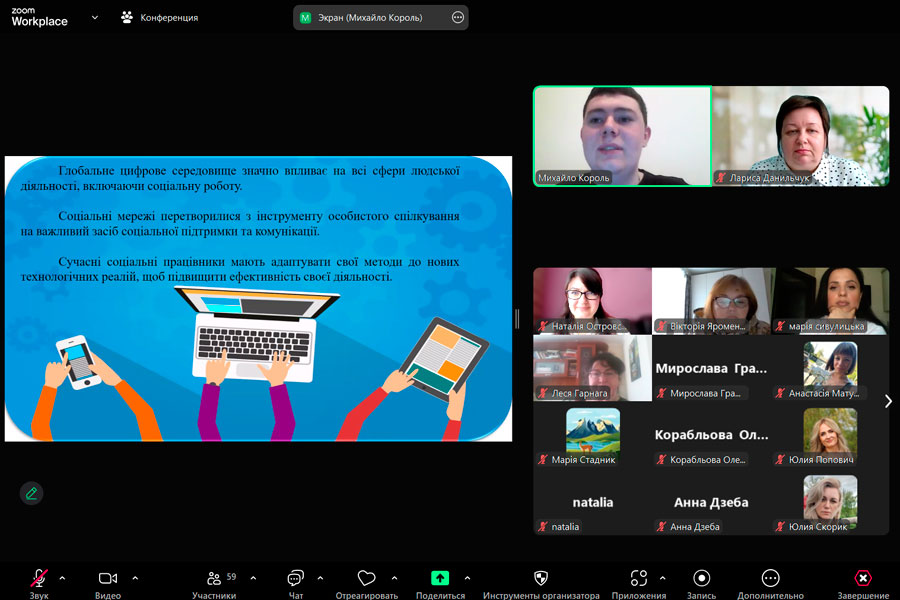This screenshot has width=900, height=600.
Task: Click the red Завершение end meeting button
Action: (x=863, y=583)
